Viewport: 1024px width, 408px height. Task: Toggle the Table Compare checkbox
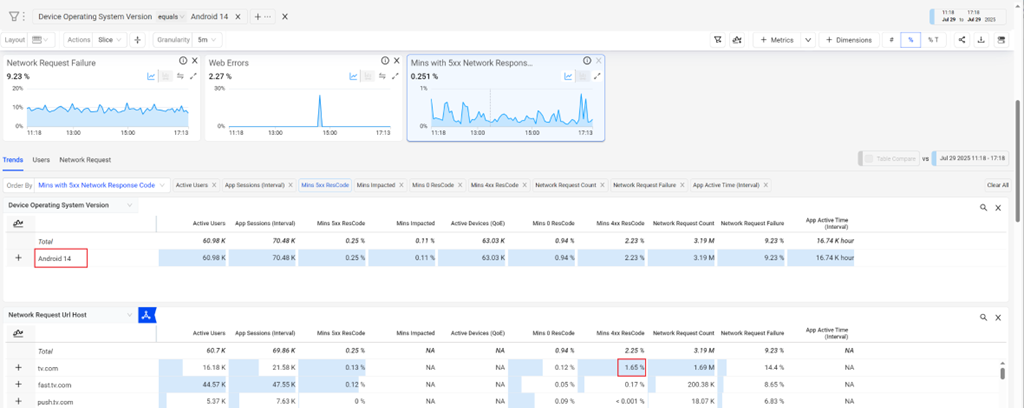[868, 159]
